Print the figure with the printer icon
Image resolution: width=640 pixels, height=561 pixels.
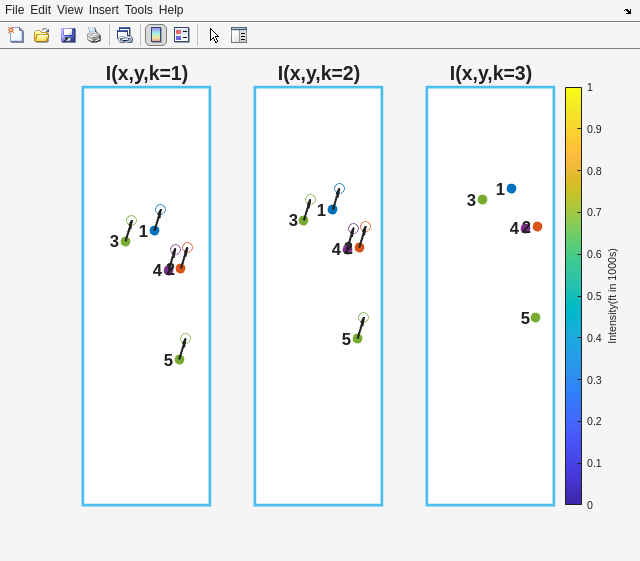(93, 35)
